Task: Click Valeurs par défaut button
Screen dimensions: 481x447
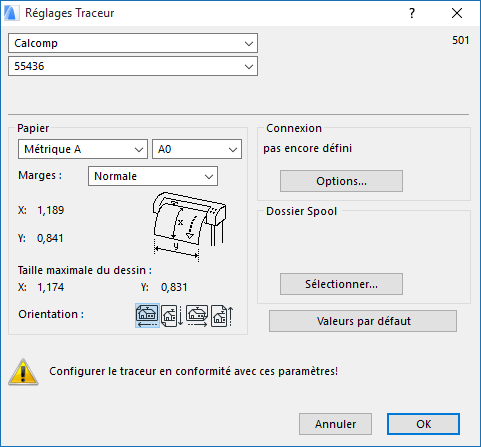Action: [363, 321]
